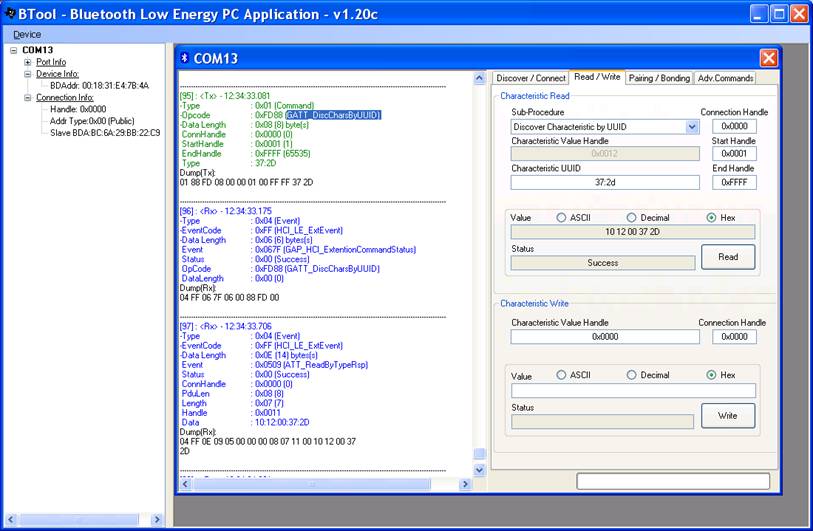This screenshot has height=531, width=813.
Task: Collapse the Device Info node
Action: click(x=27, y=74)
